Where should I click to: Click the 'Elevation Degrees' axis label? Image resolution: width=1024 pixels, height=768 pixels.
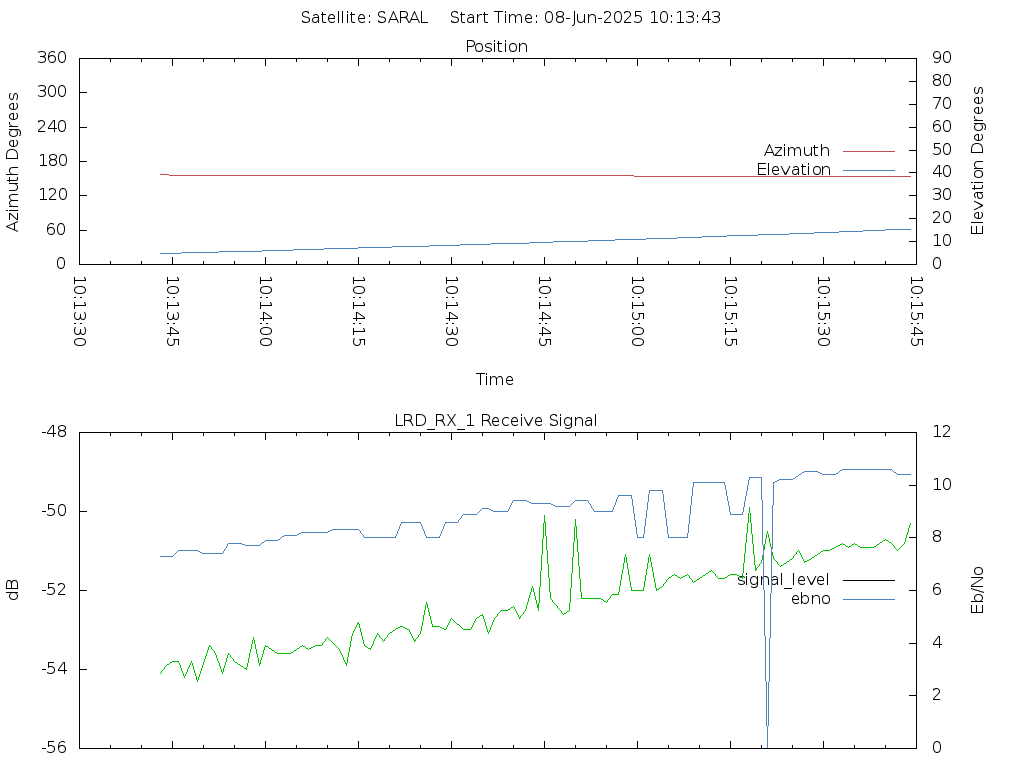click(x=977, y=161)
